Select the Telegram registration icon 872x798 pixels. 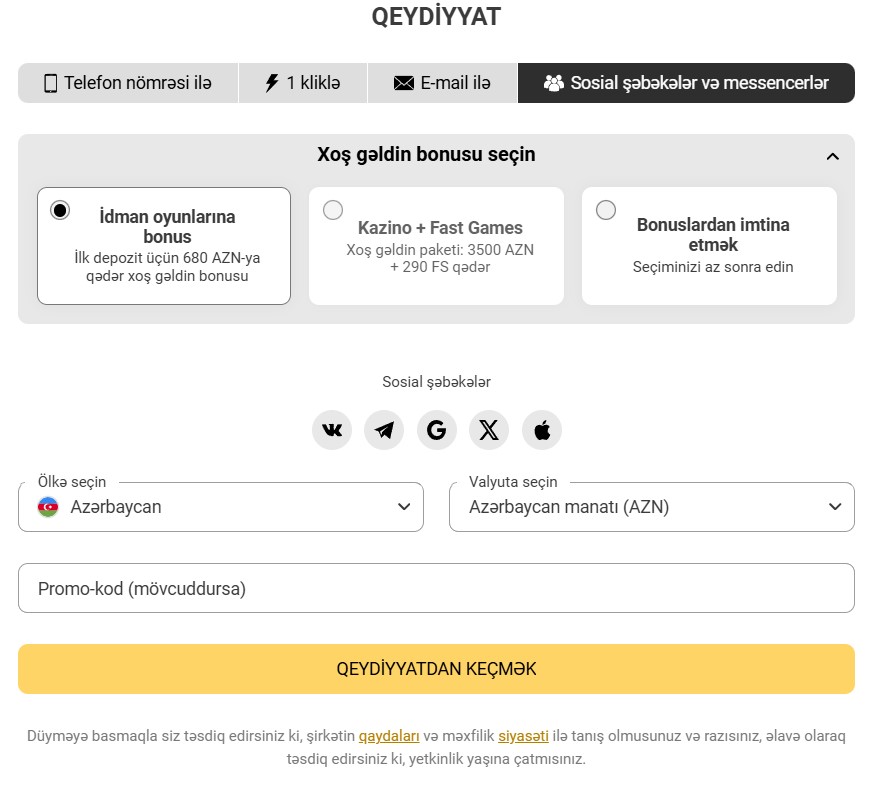coord(384,429)
